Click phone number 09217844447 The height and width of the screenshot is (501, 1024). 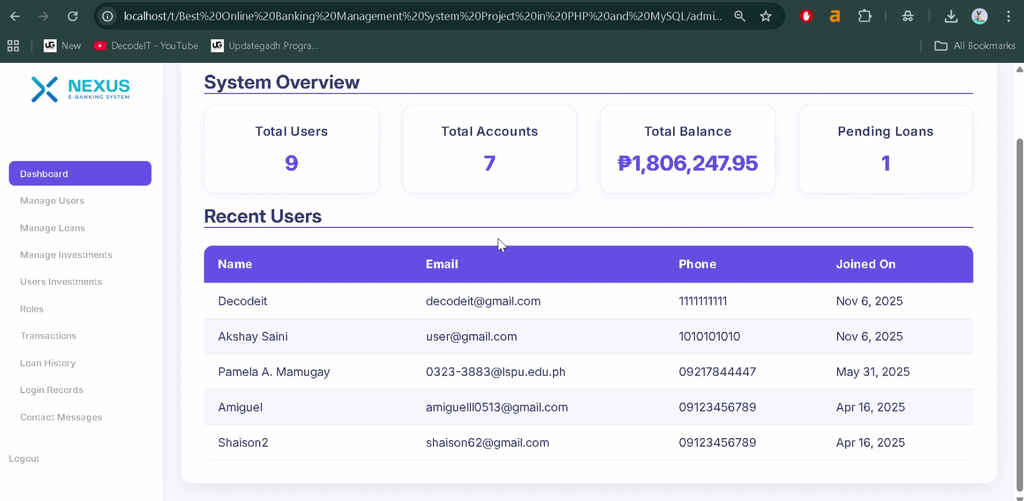tap(717, 372)
